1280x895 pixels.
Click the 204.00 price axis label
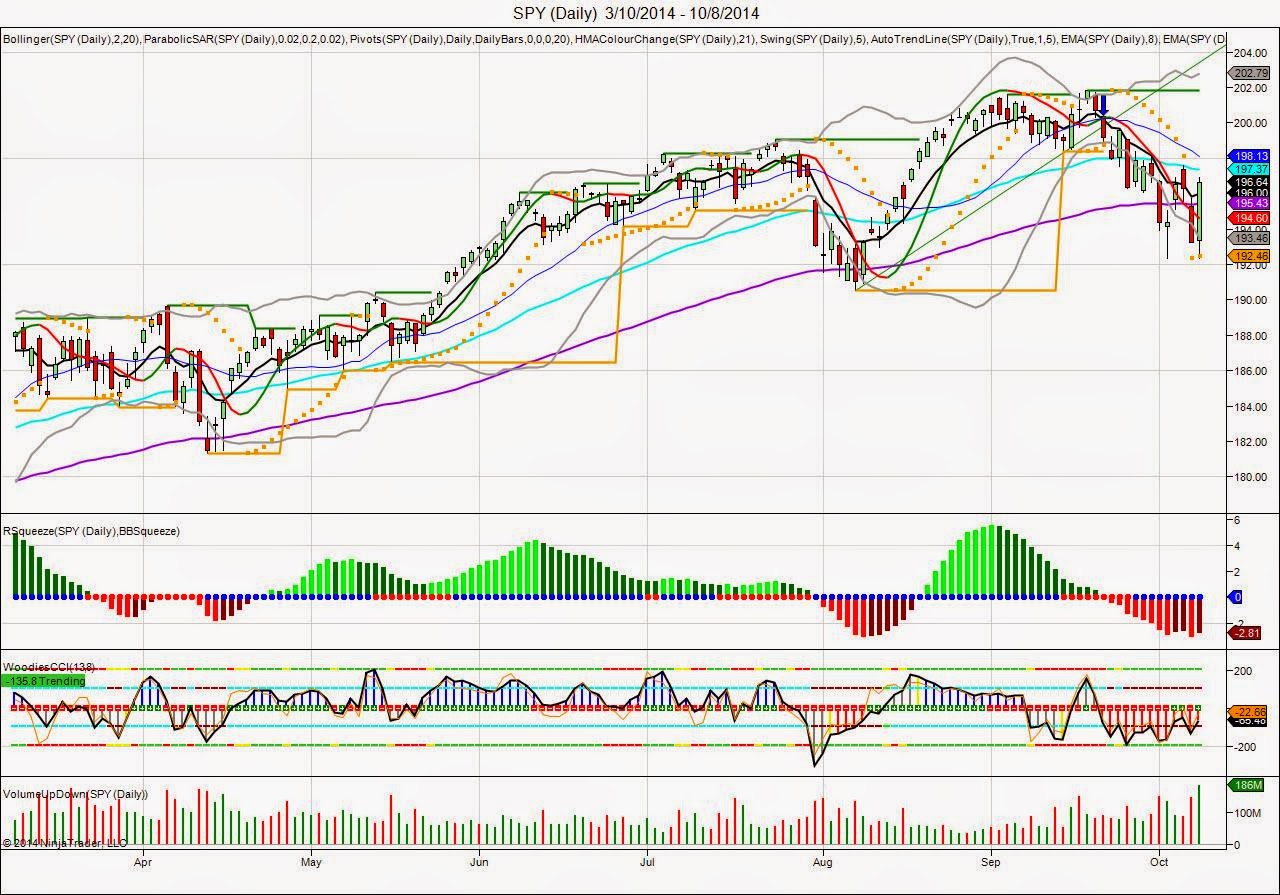[1253, 52]
